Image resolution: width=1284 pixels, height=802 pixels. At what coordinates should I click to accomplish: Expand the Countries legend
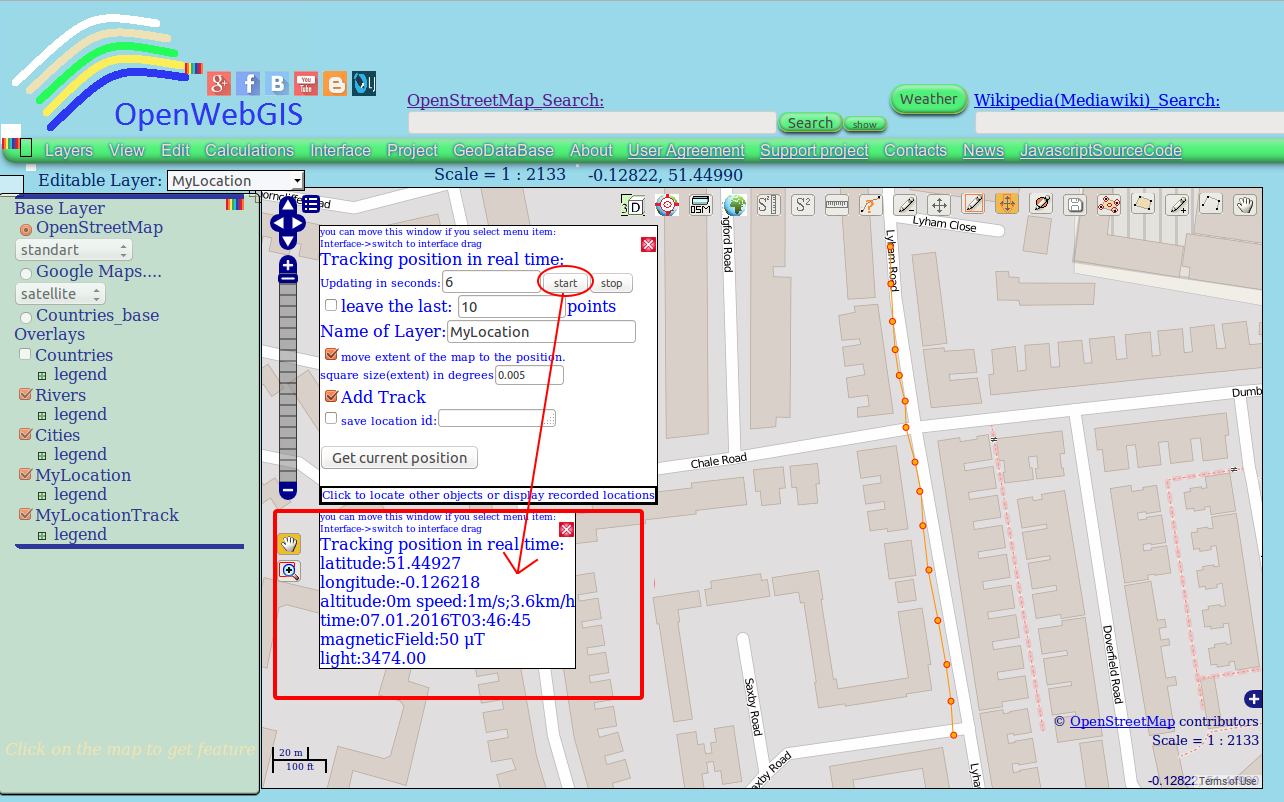coord(42,376)
